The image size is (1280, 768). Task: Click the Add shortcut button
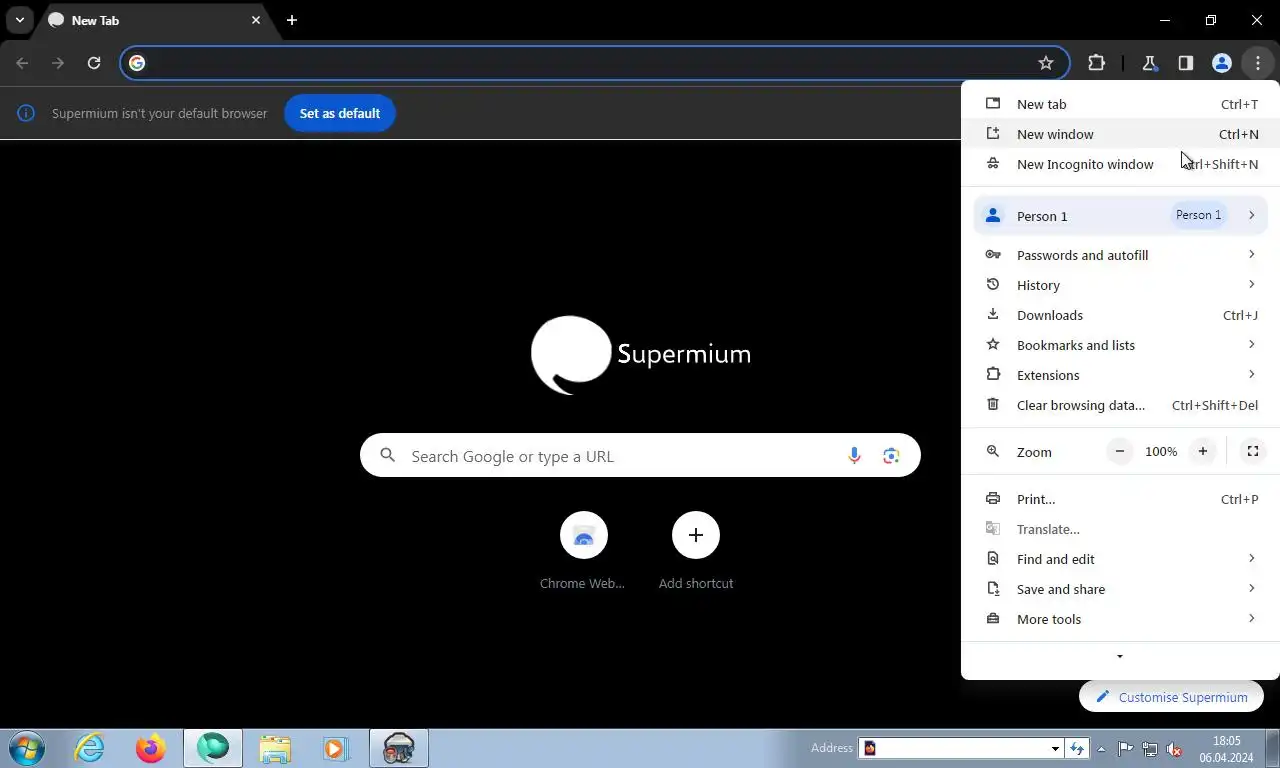tap(696, 551)
